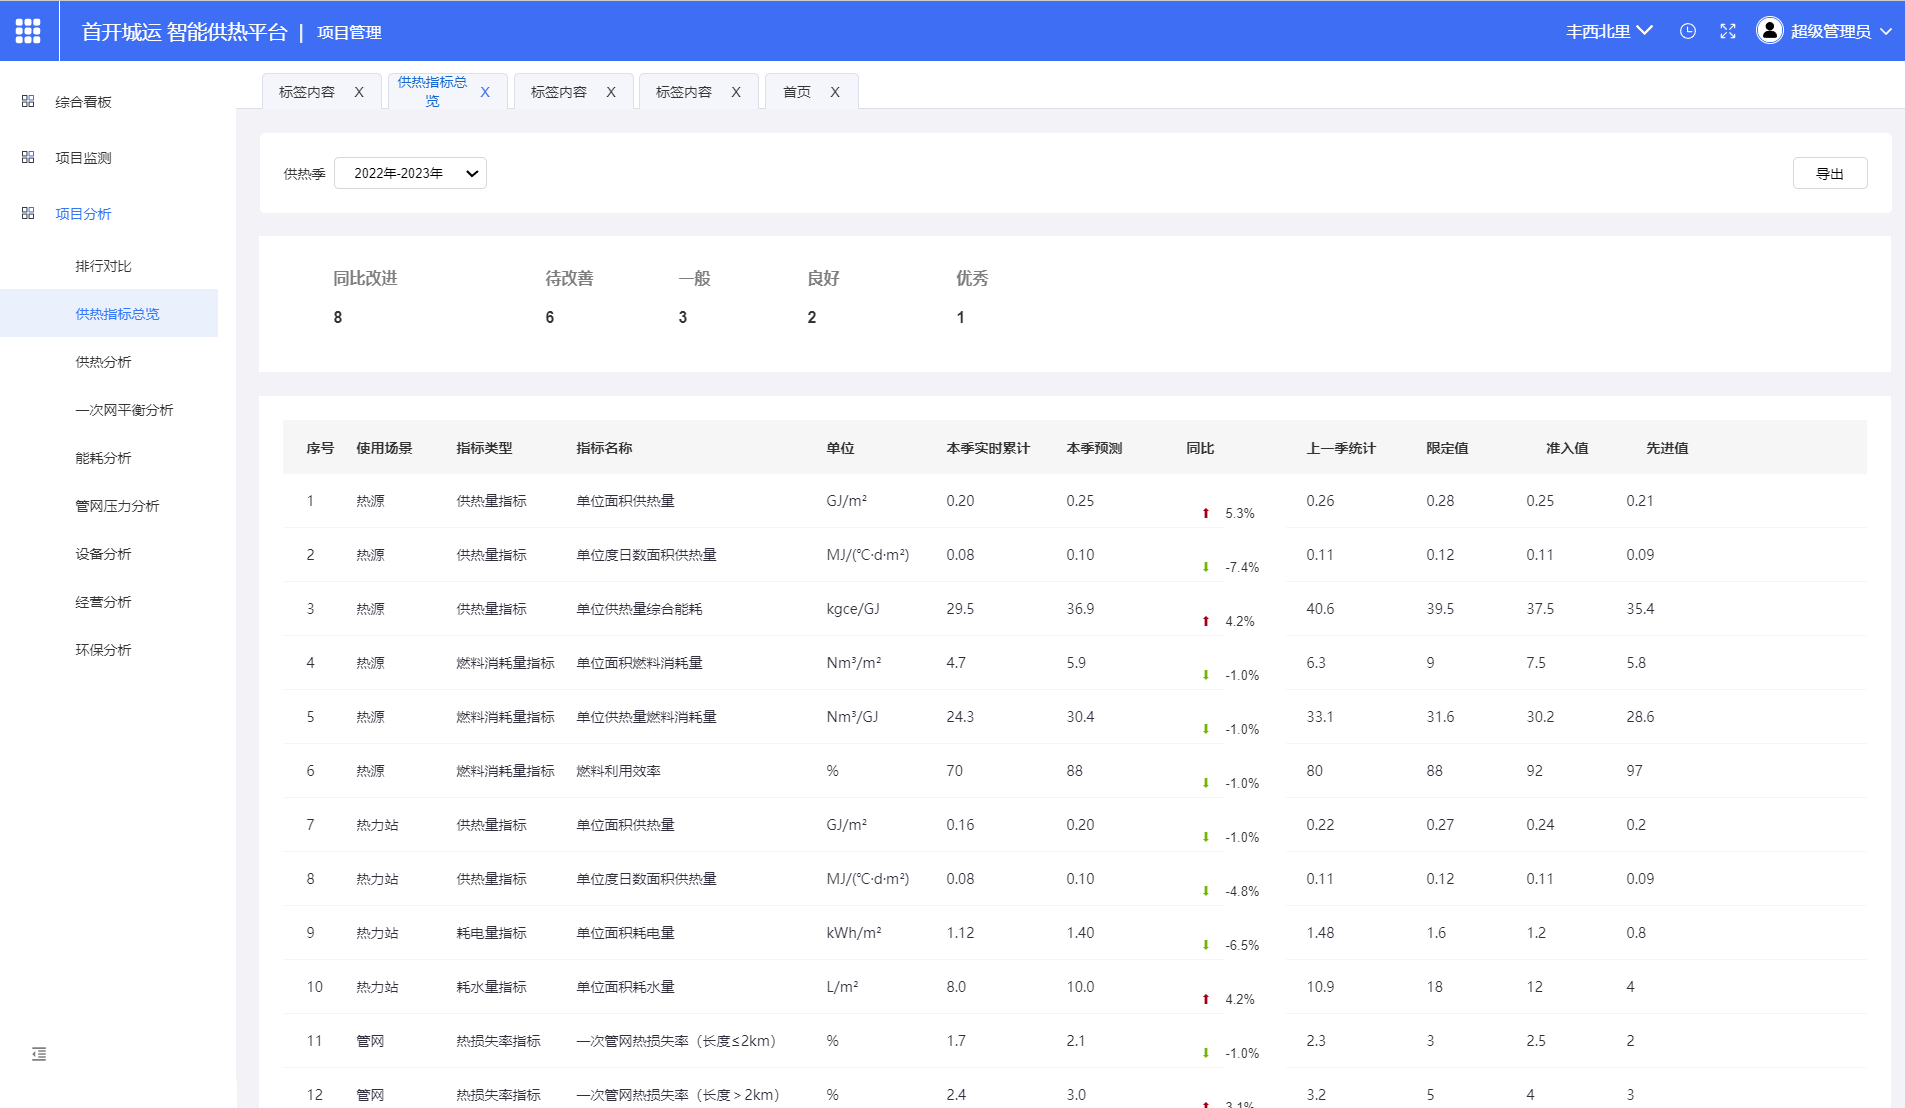Screen dimensions: 1905x1108
Task: Click the red up arrow in row 1
Action: [1206, 513]
